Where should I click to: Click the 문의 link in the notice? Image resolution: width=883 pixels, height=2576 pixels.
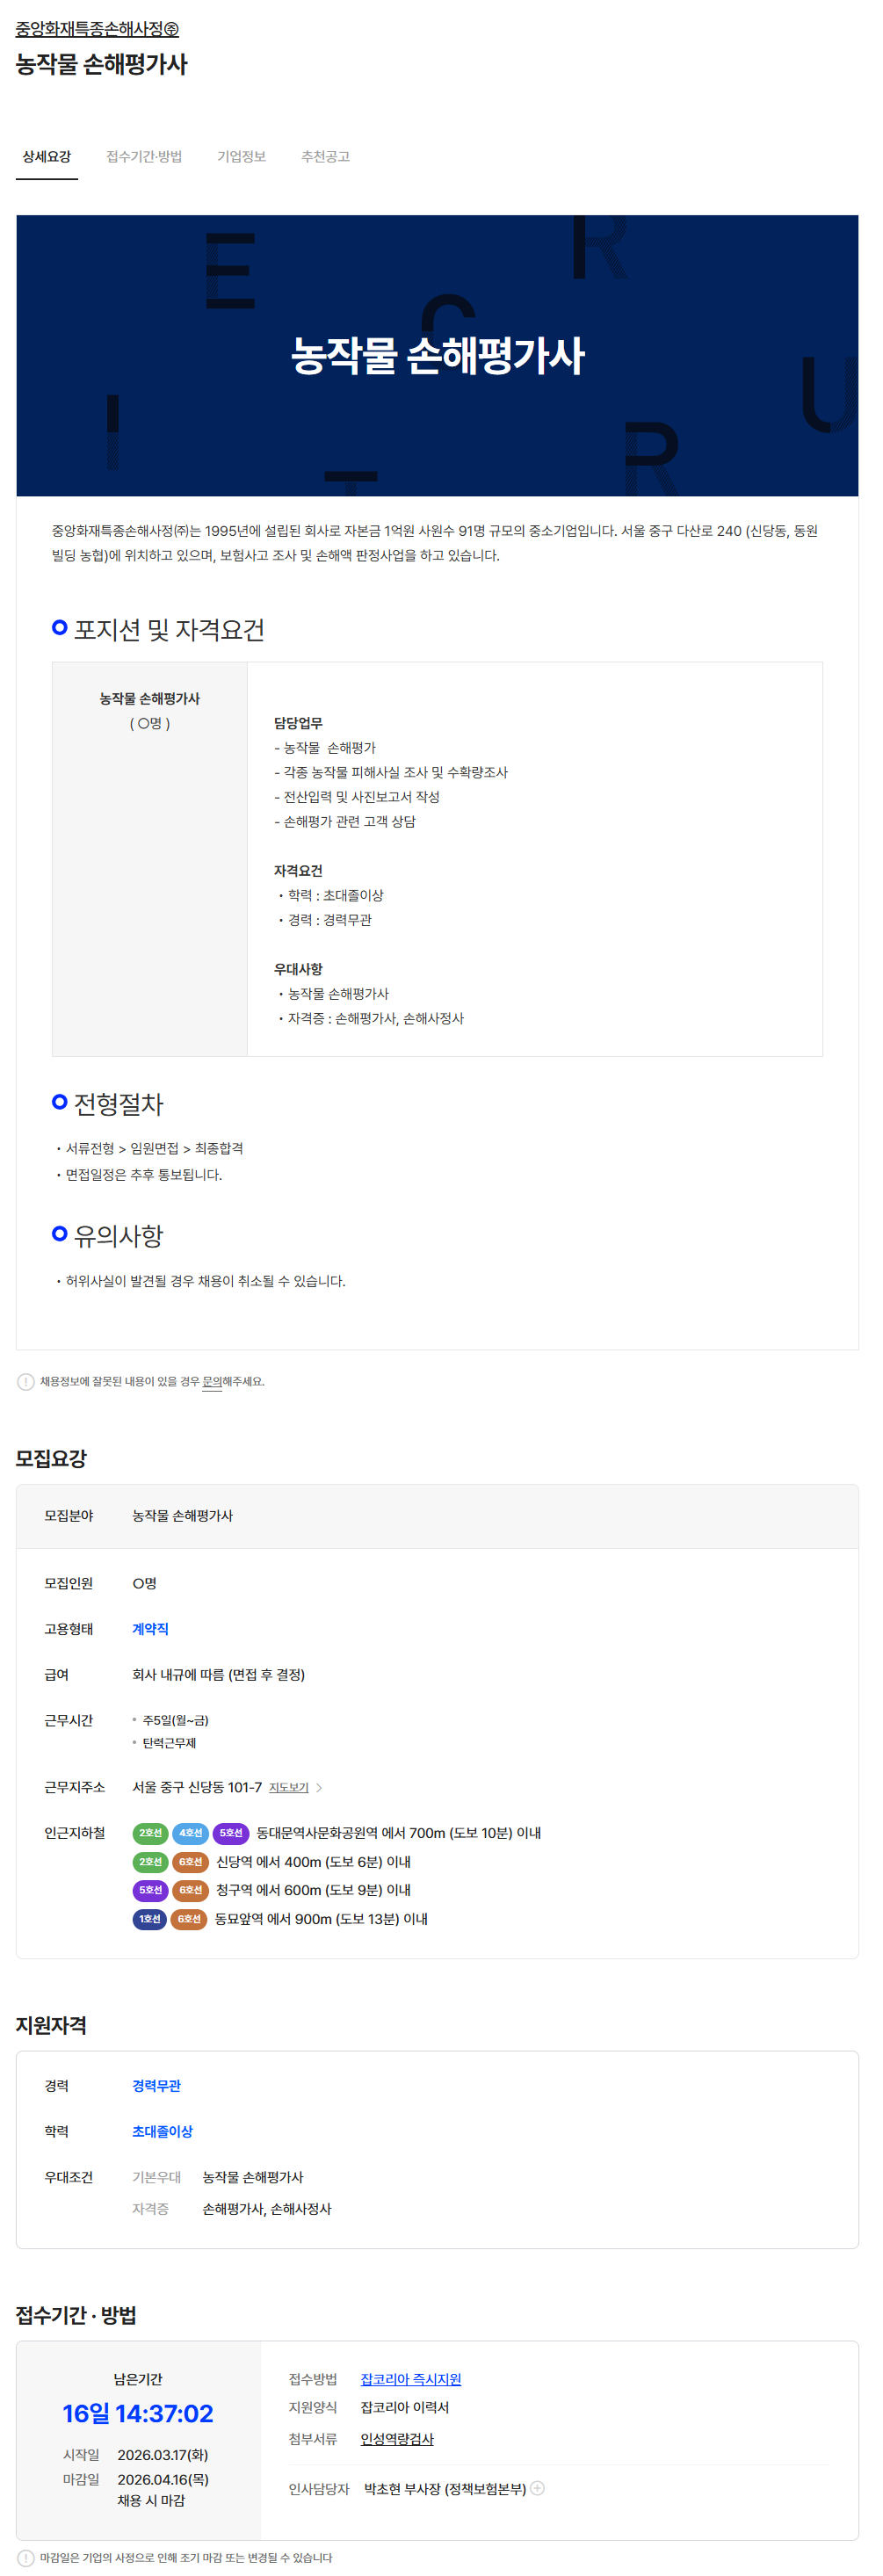212,1381
